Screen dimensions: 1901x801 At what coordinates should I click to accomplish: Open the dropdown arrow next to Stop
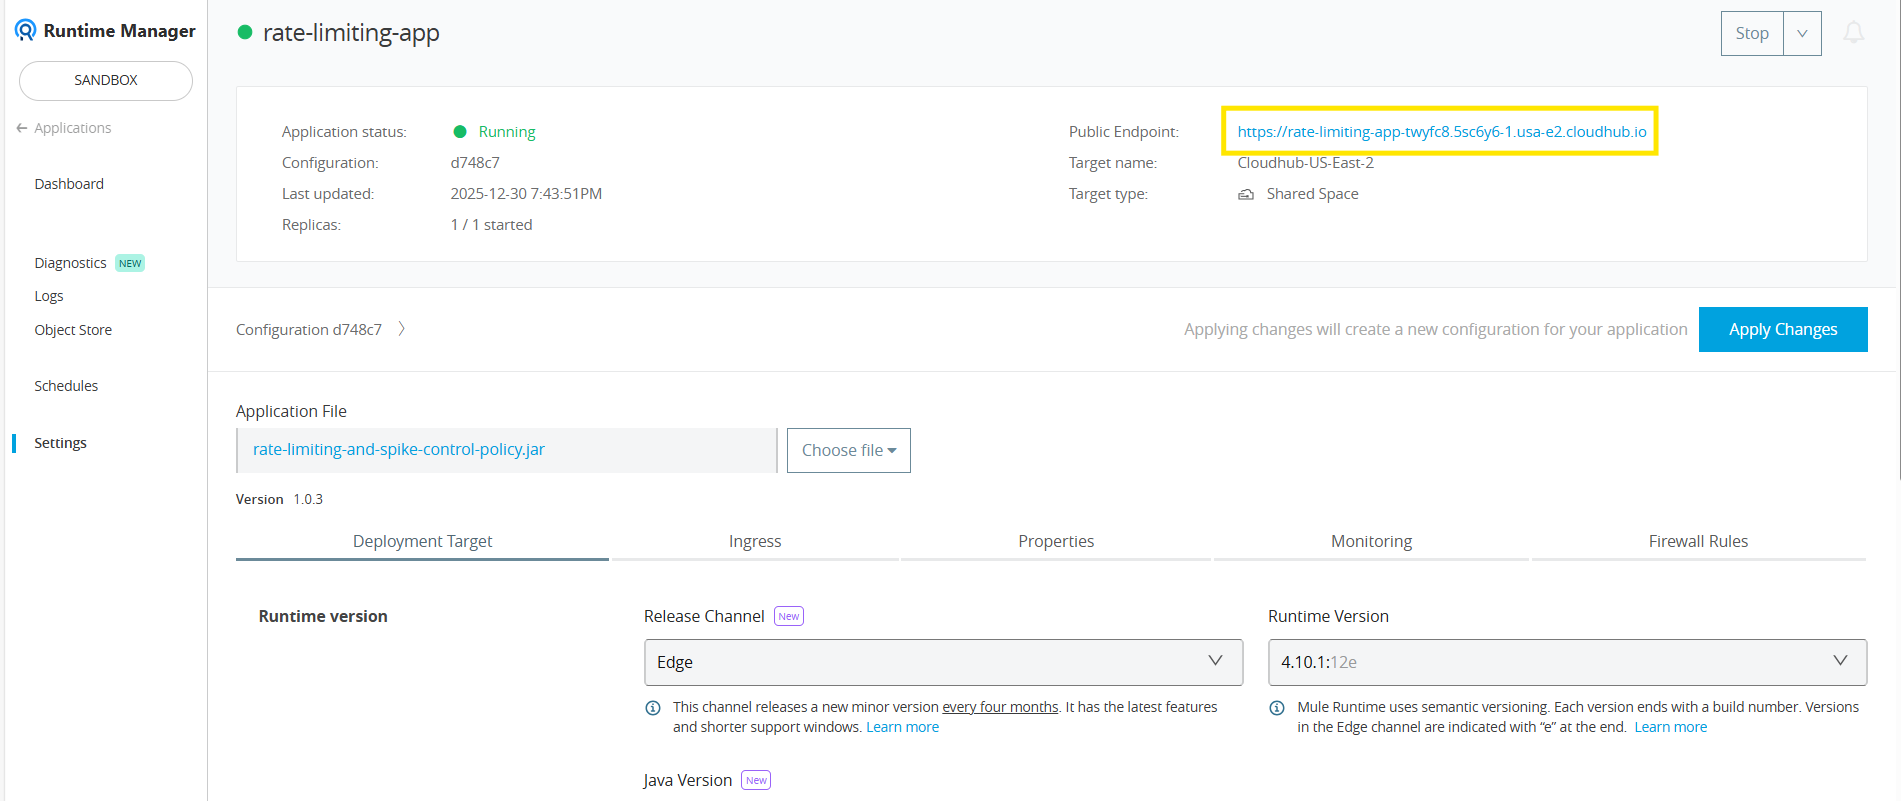pos(1802,33)
